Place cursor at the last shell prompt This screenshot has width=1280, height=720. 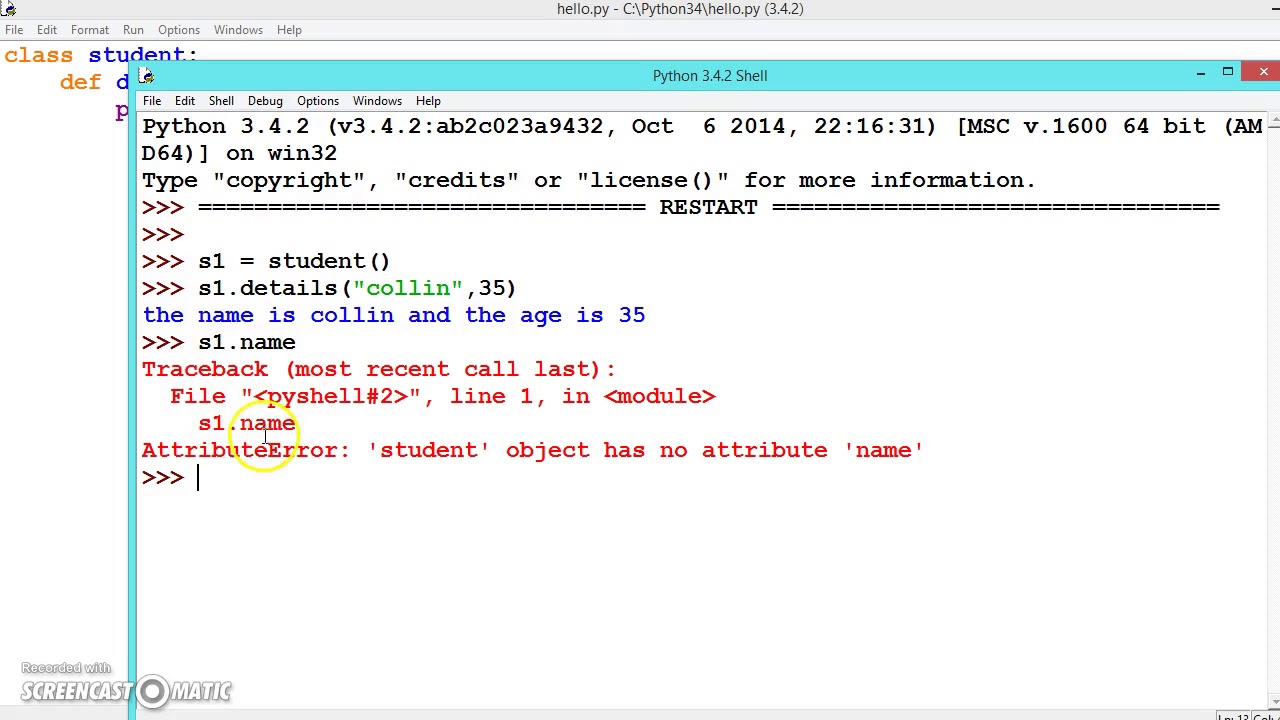pyautogui.click(x=198, y=478)
